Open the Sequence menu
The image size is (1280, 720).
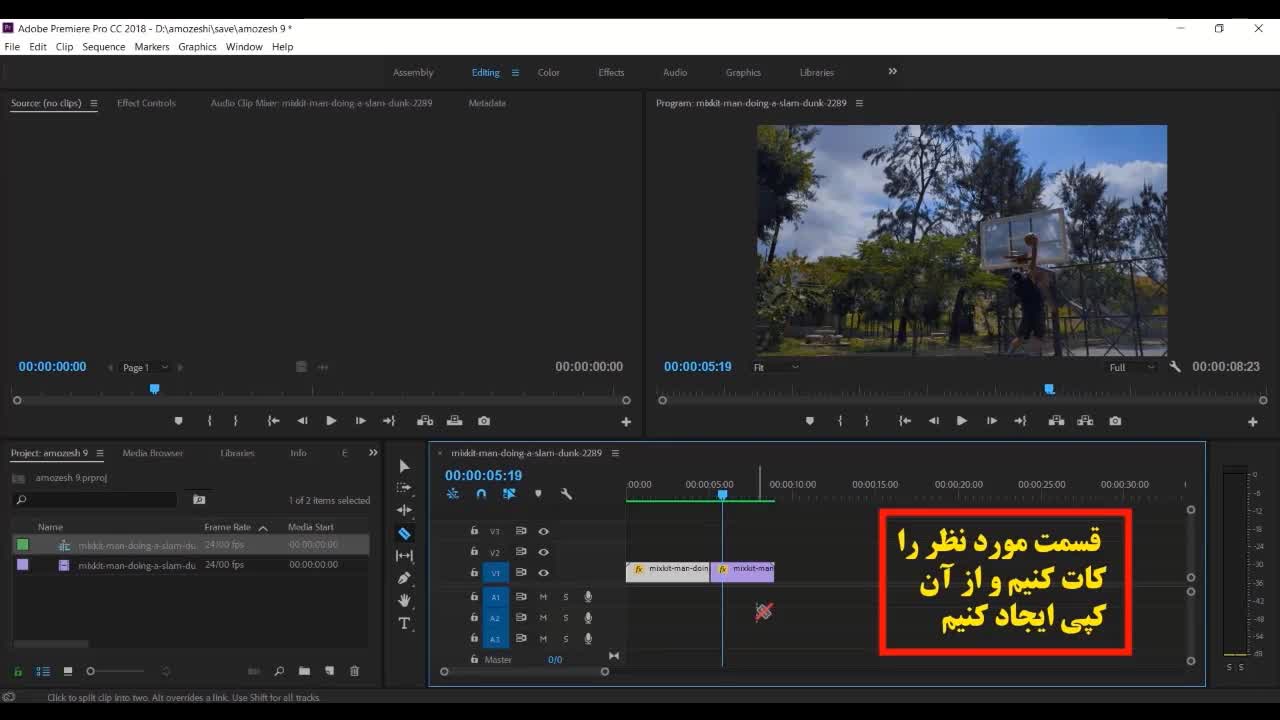point(104,47)
